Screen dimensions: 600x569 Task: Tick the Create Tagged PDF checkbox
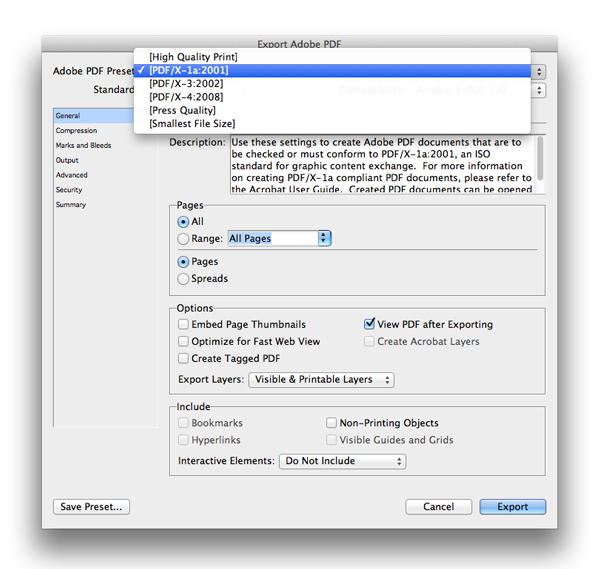[x=183, y=359]
